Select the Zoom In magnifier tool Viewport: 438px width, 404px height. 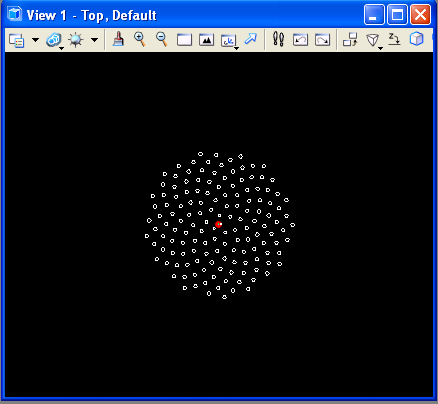pos(140,39)
